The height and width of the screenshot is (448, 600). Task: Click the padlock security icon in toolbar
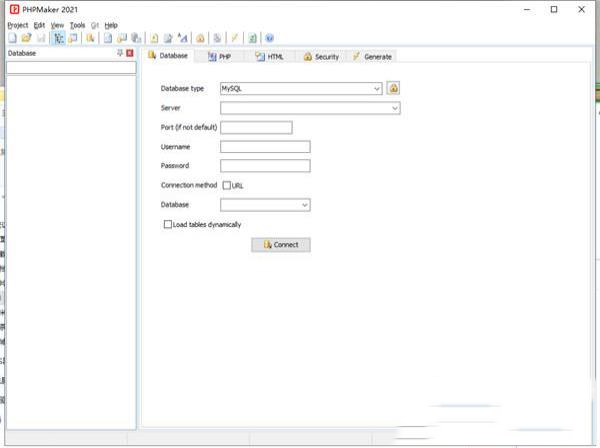[201, 38]
